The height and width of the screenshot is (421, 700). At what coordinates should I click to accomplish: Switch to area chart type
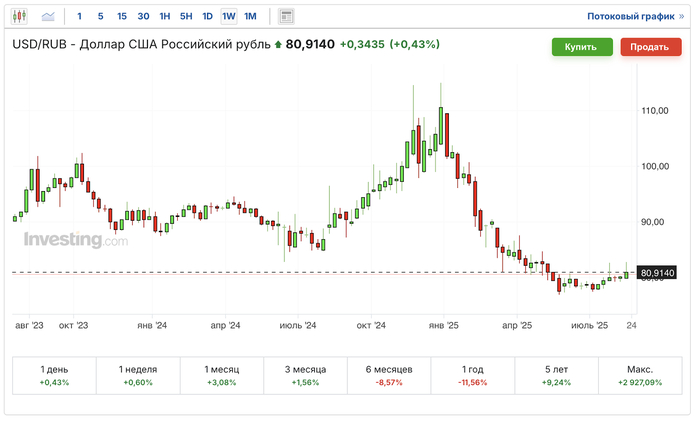[48, 16]
